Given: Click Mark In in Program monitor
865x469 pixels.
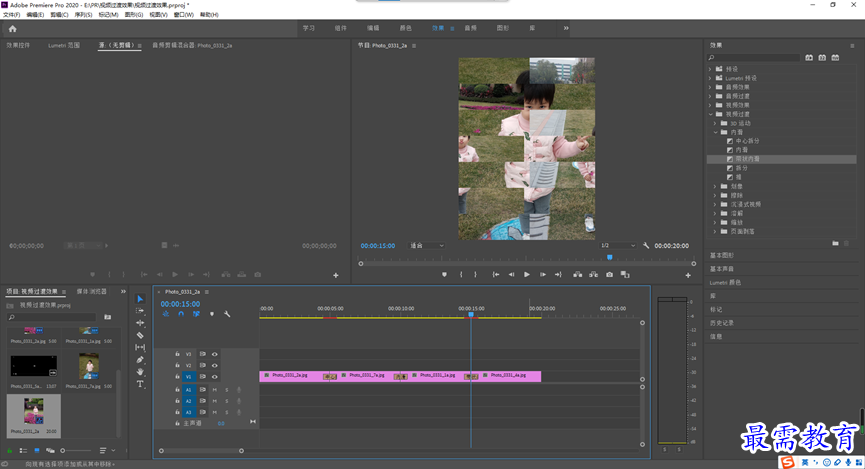Looking at the screenshot, I should (x=461, y=274).
